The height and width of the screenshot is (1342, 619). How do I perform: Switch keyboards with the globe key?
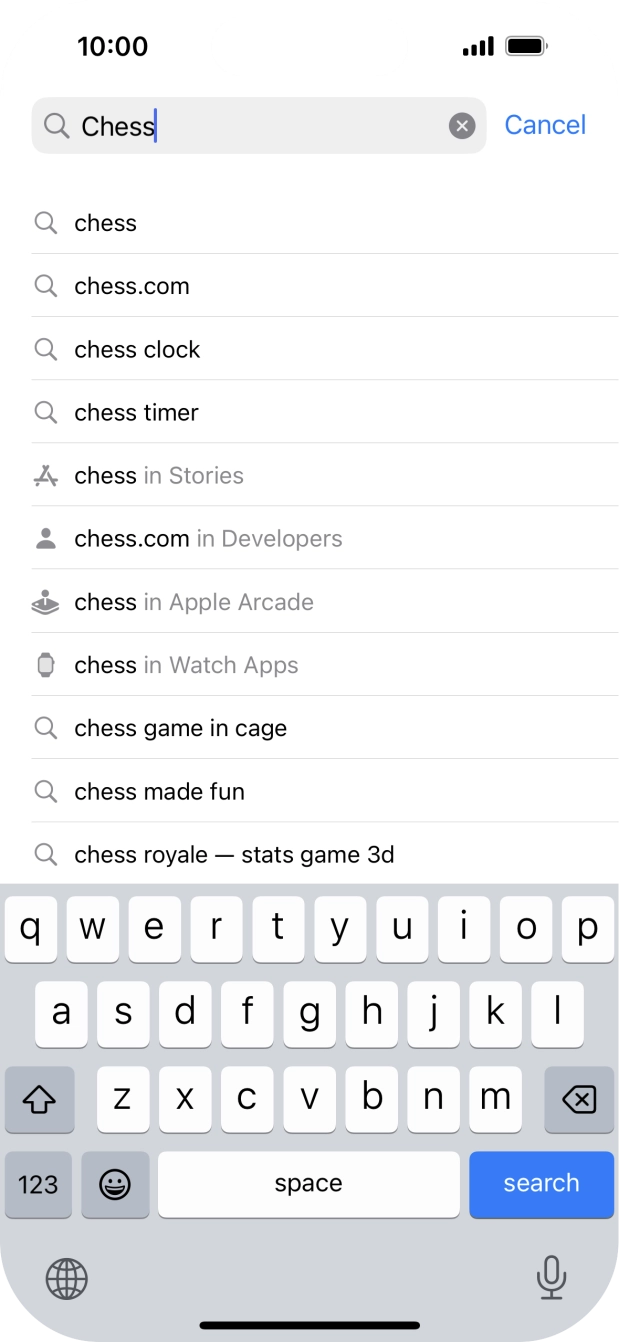(x=66, y=1278)
